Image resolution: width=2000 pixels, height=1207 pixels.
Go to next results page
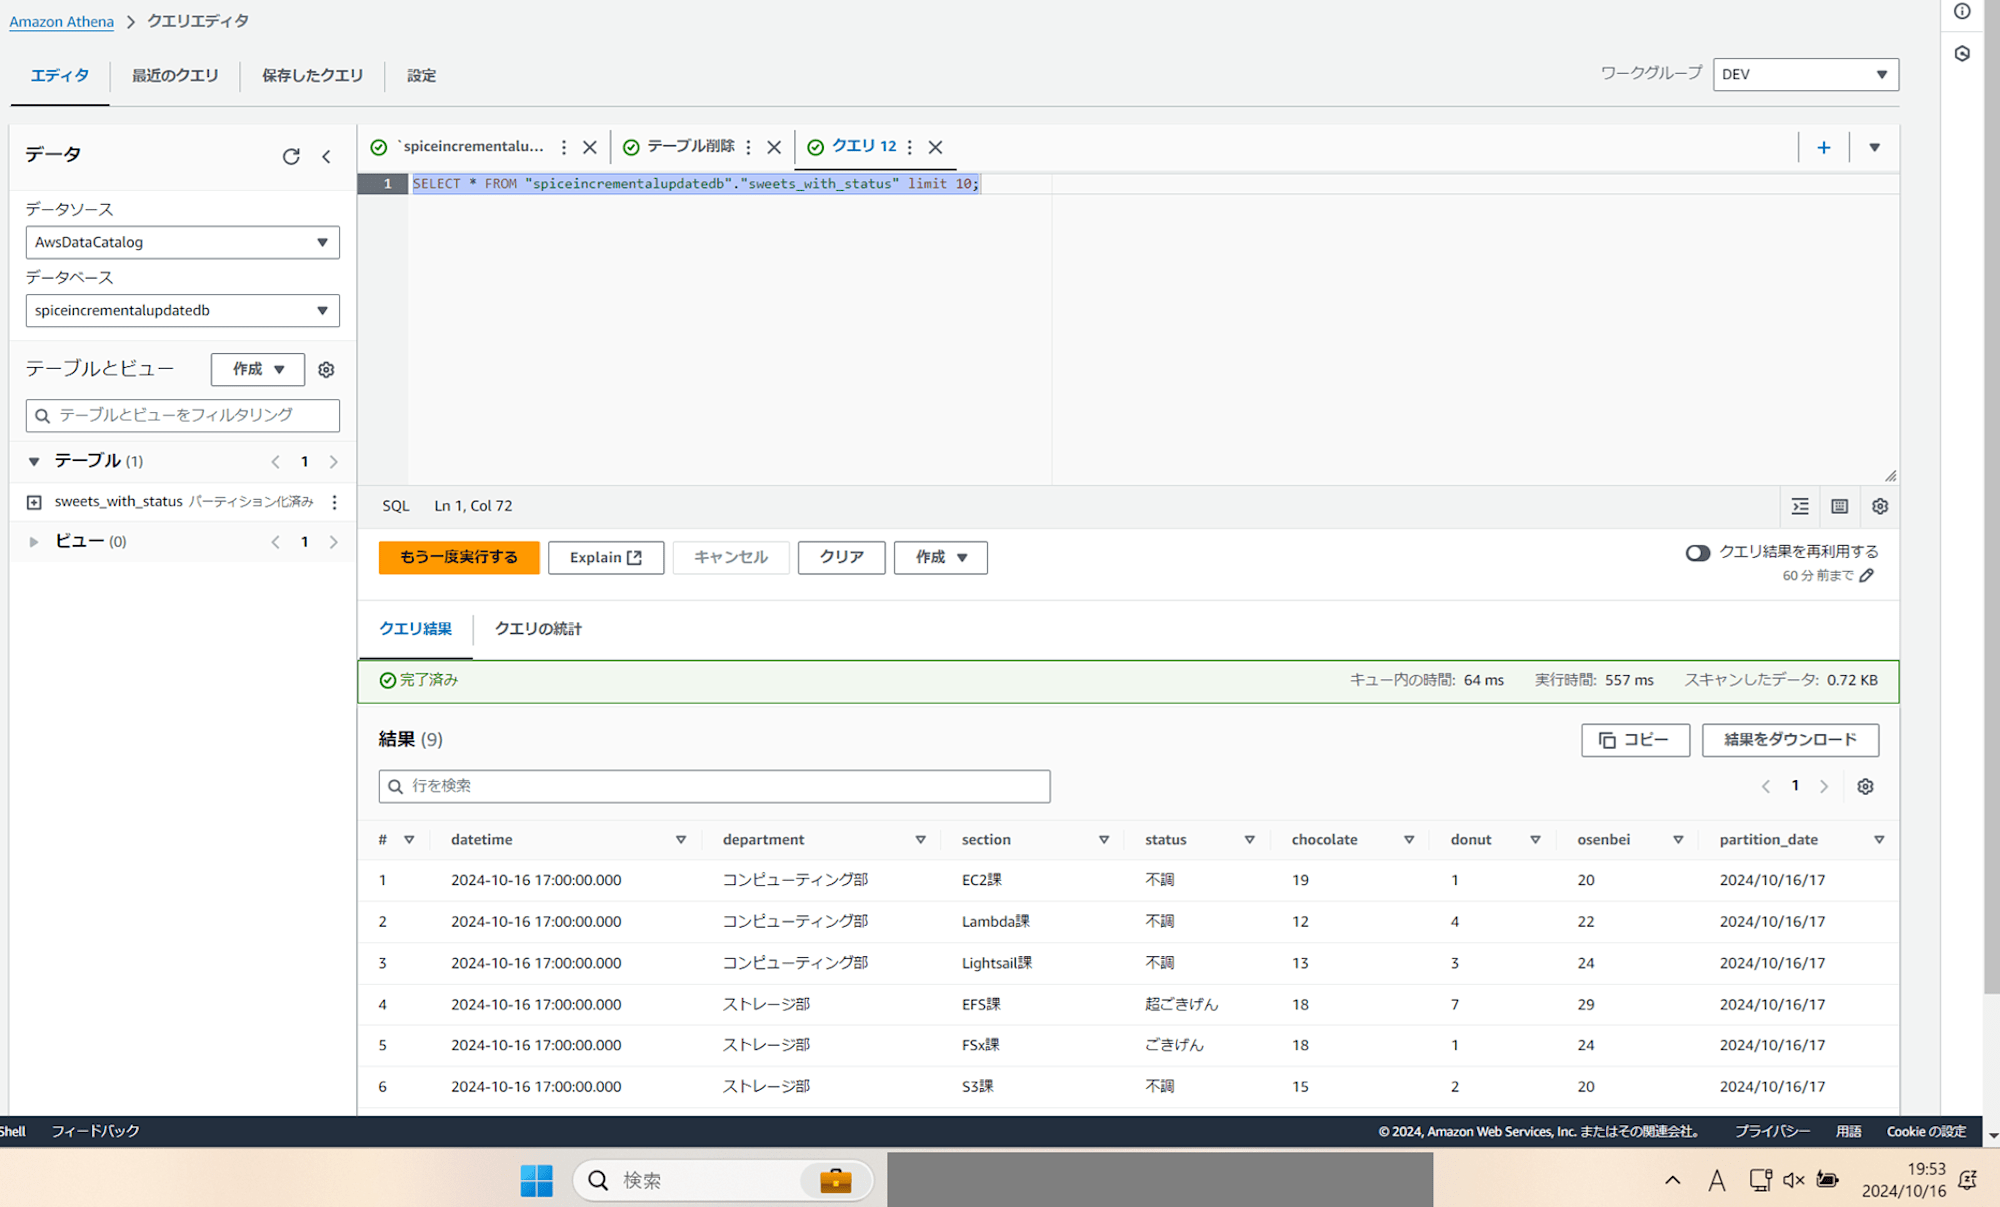pyautogui.click(x=1824, y=787)
